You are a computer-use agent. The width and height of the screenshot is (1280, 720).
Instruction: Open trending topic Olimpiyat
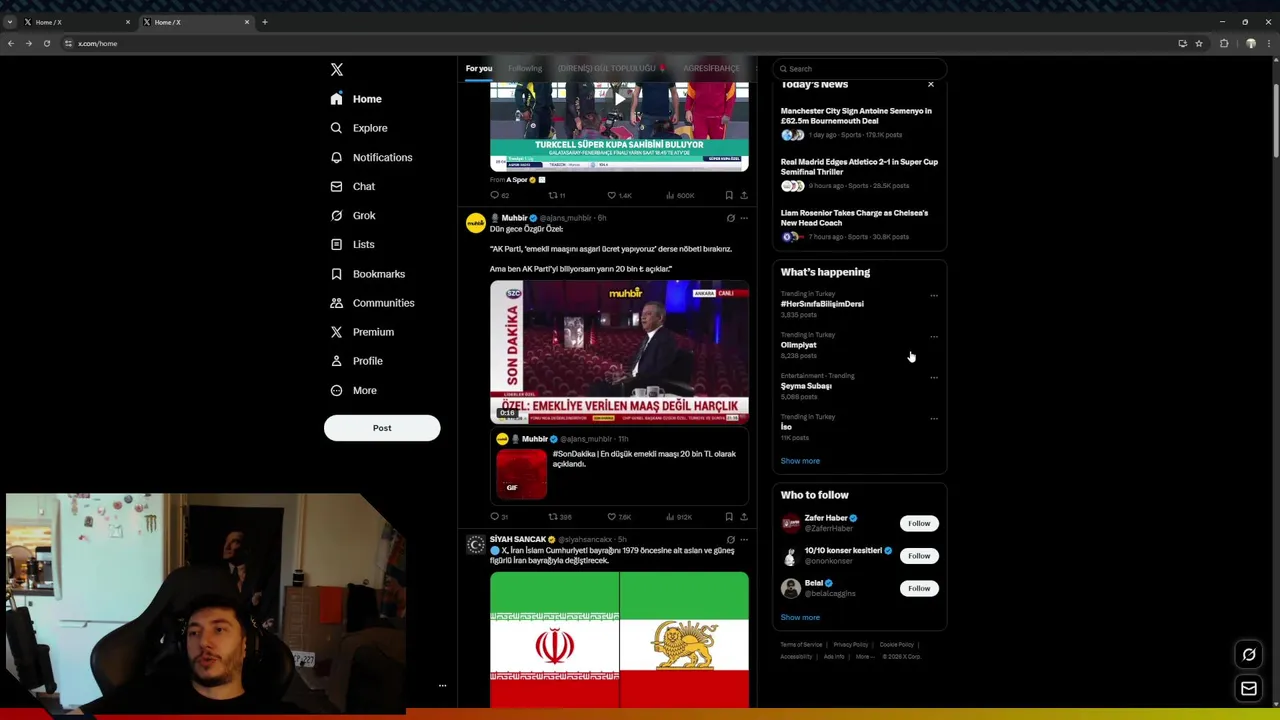pos(798,345)
